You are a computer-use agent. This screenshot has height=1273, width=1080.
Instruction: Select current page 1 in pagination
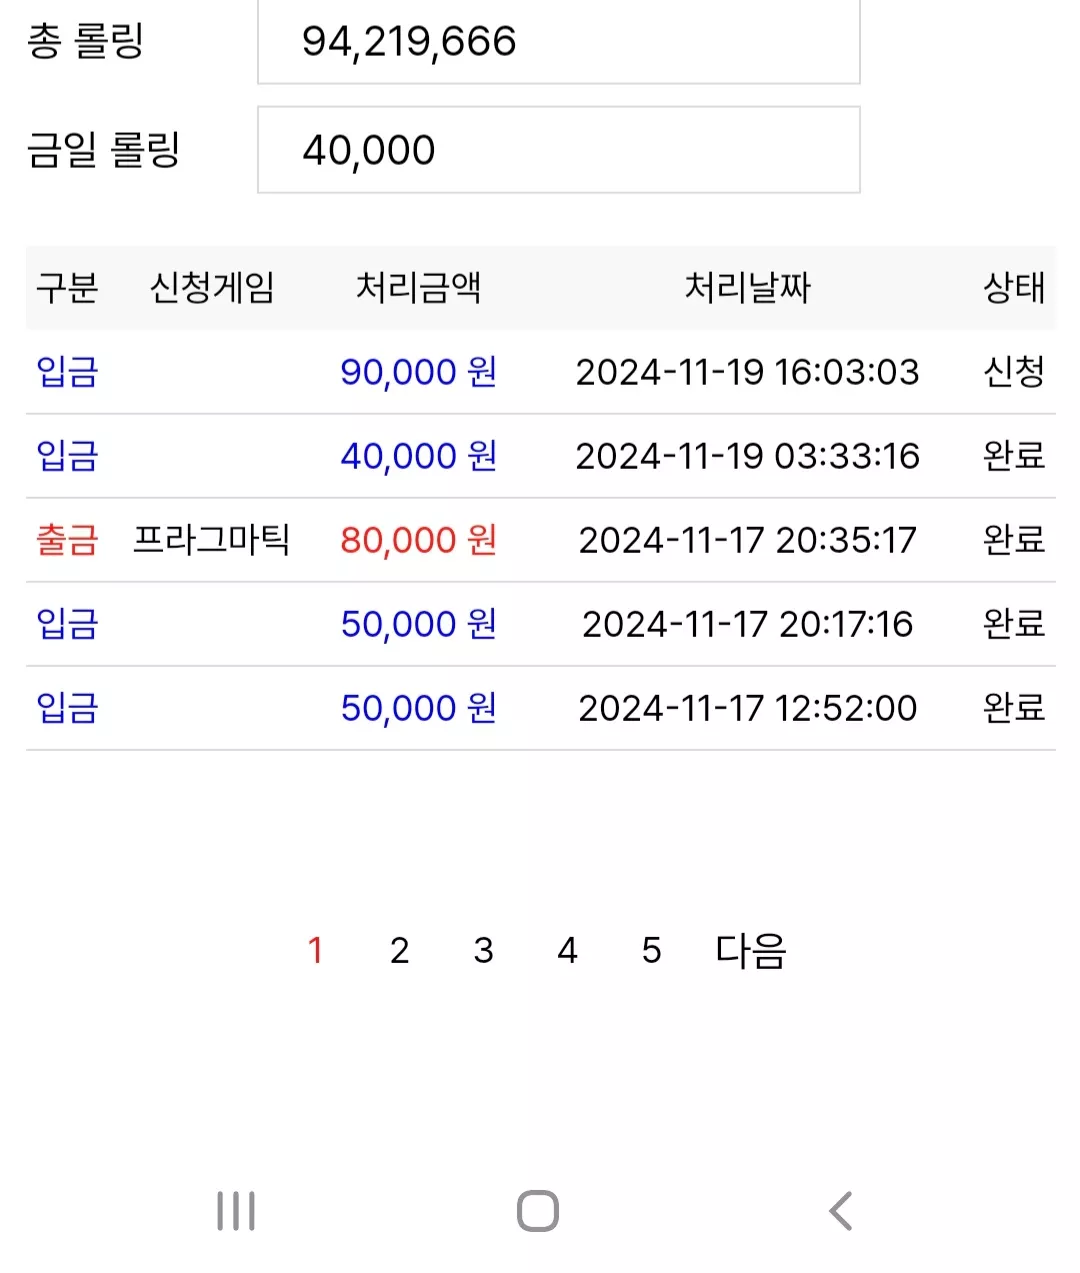[315, 950]
